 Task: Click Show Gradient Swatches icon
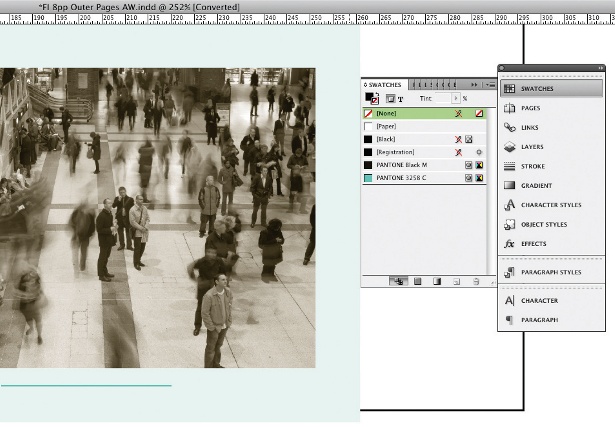click(x=437, y=282)
